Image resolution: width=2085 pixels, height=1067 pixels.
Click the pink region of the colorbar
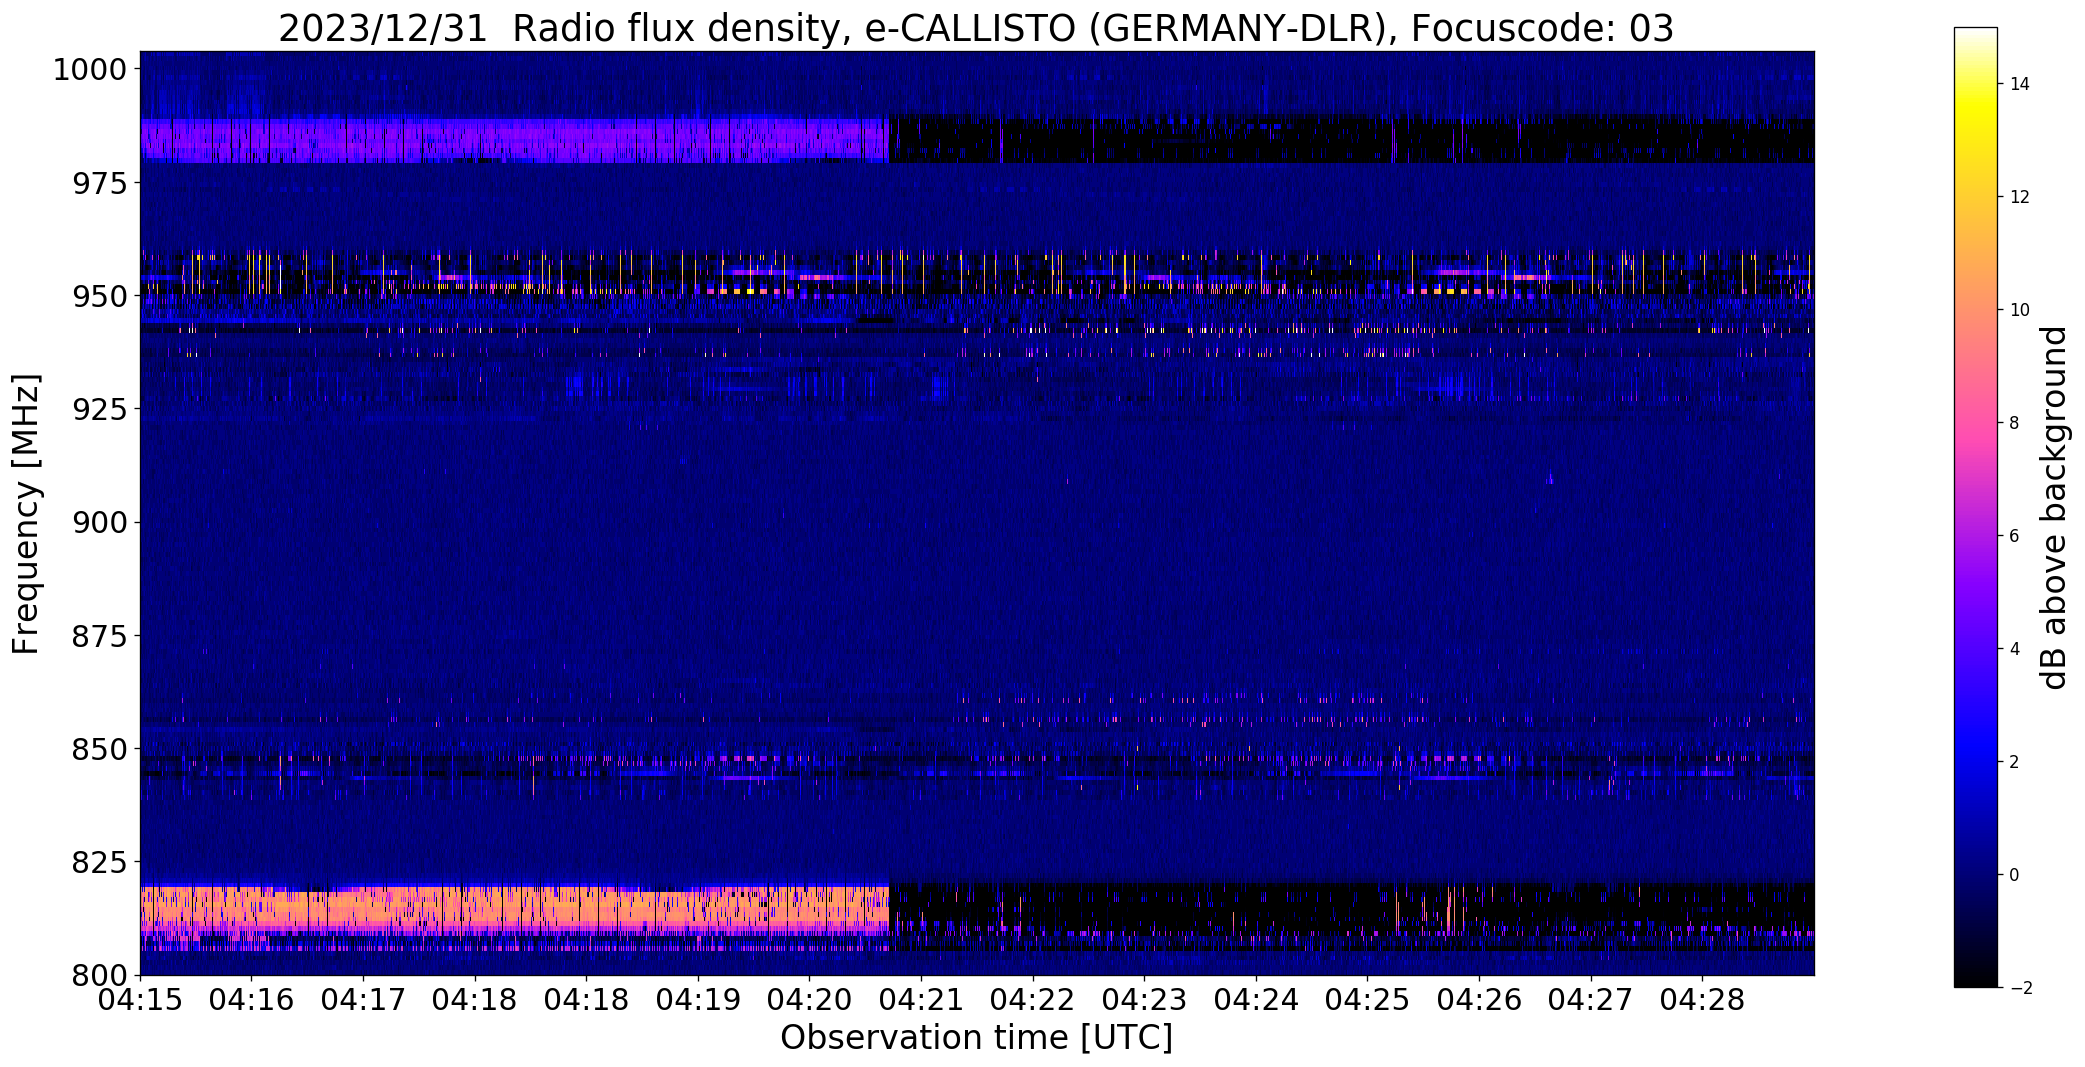tap(1975, 430)
